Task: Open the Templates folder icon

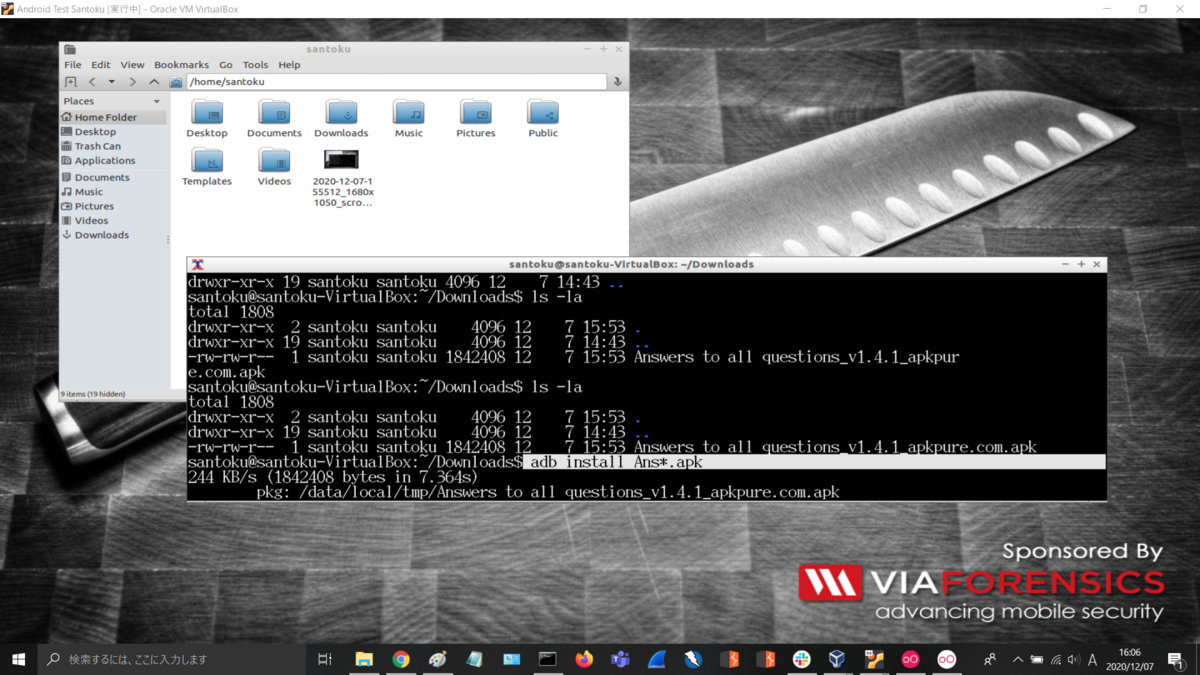Action: click(207, 160)
